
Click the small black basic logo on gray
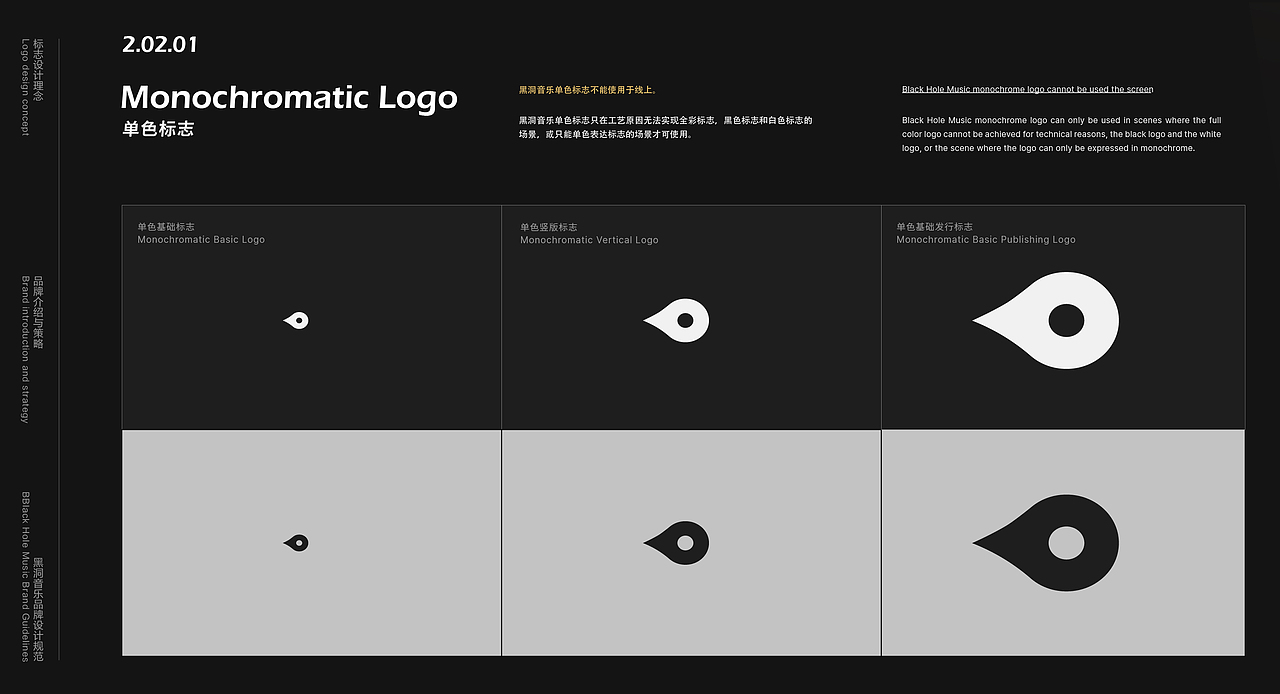(297, 543)
